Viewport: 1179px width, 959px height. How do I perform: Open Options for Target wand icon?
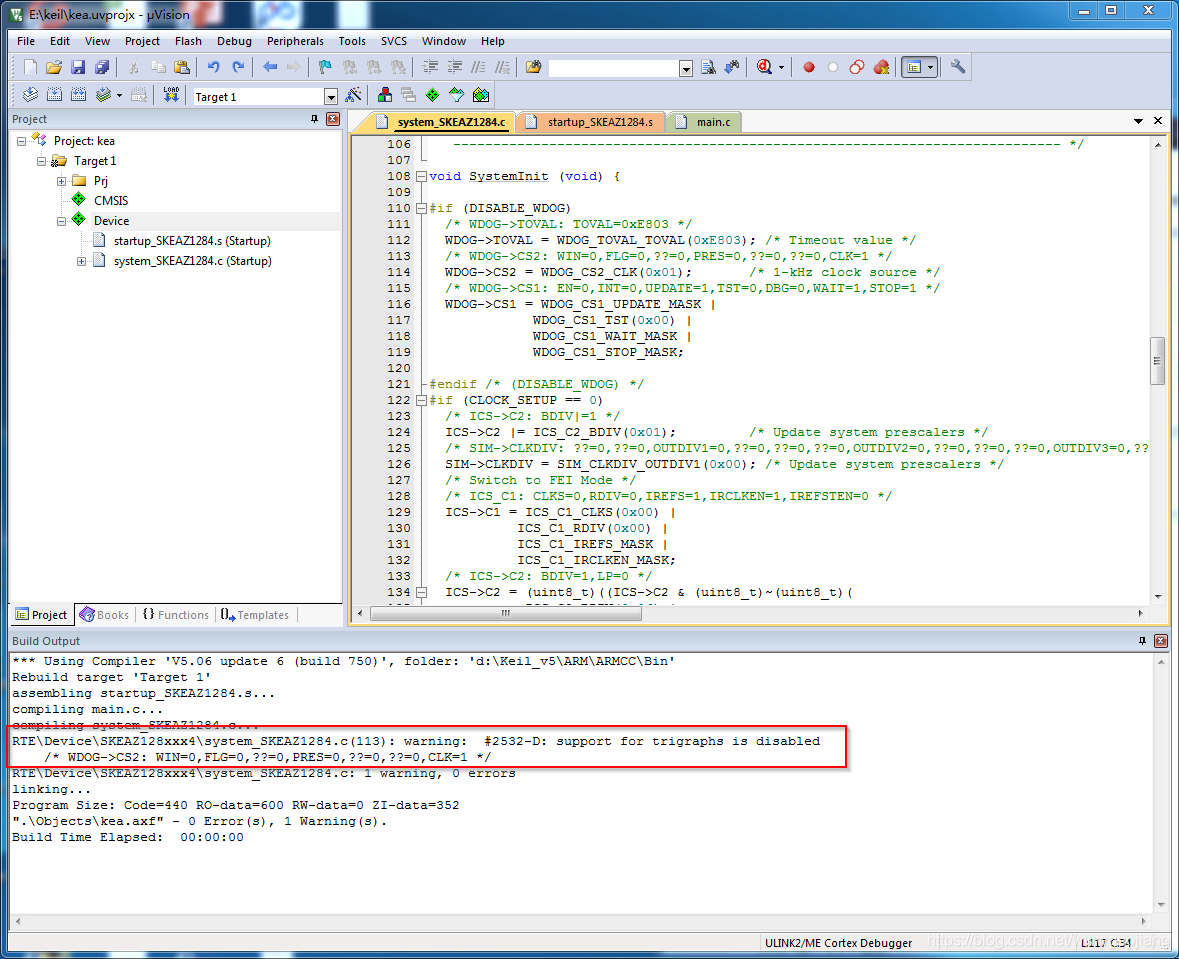[353, 95]
